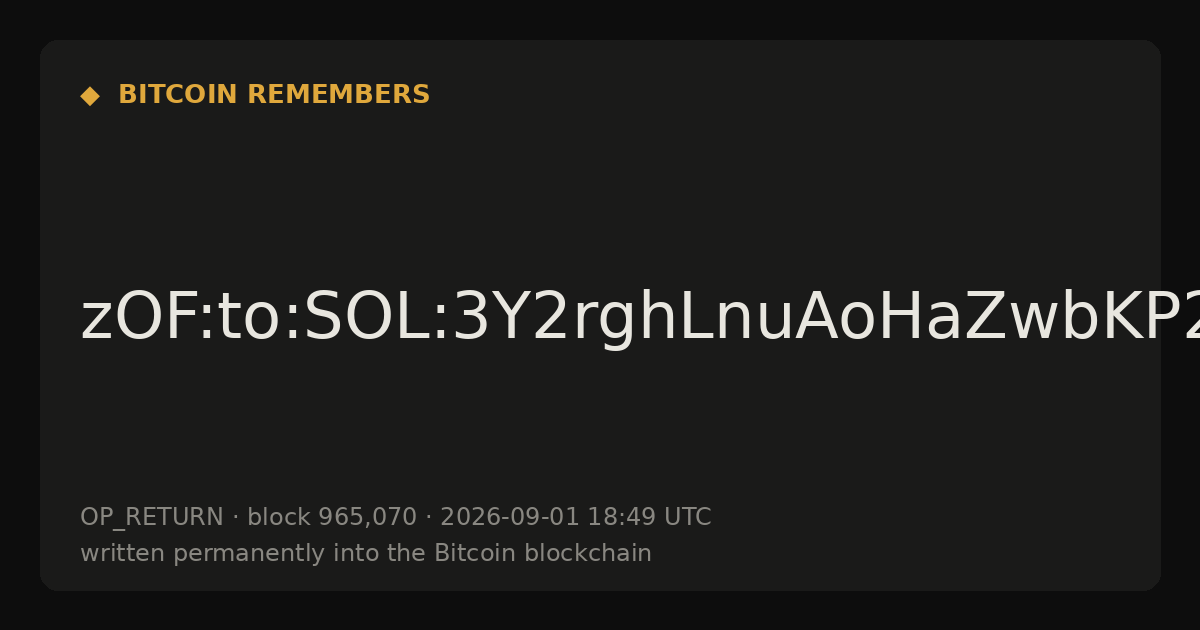Image resolution: width=1200 pixels, height=630 pixels.
Task: Click the empty card area above the message
Action: pos(600,190)
